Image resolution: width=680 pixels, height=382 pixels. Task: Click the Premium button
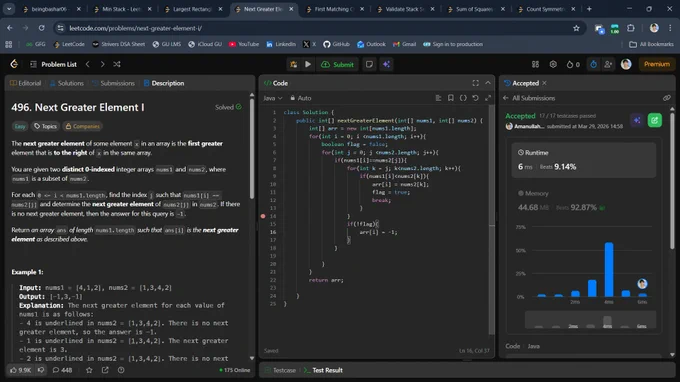657,64
